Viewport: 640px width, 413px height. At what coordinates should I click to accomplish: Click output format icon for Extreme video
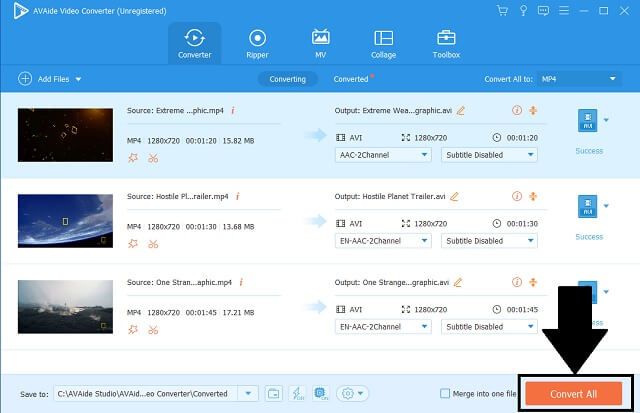tap(587, 120)
